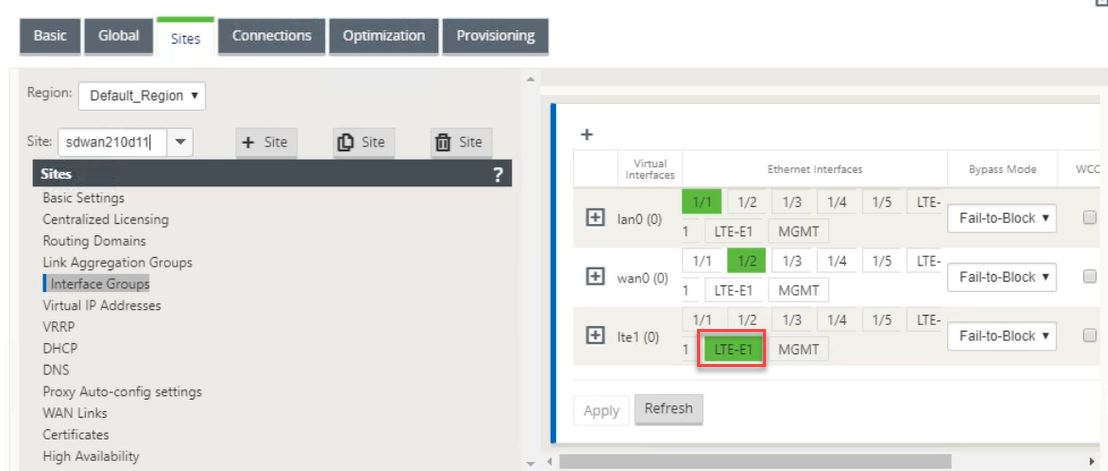
Task: Expand the lte1 interface group row
Action: pos(596,336)
